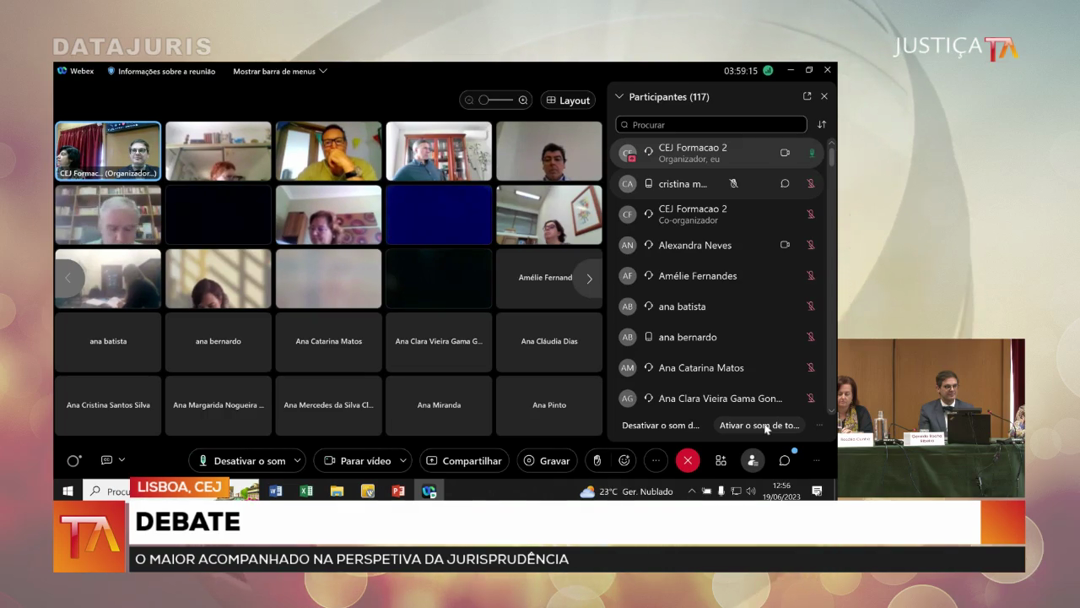Open Mostrar barra de menus

pyautogui.click(x=279, y=72)
